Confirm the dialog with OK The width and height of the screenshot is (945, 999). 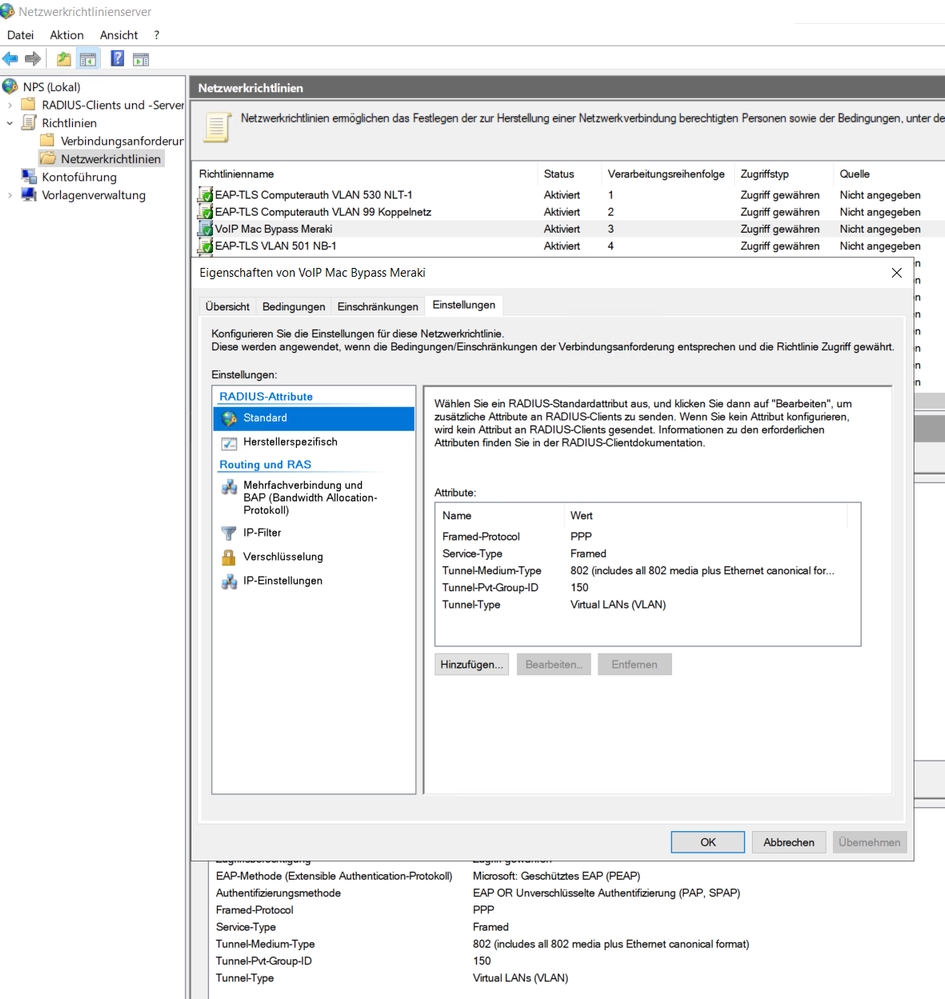point(707,842)
